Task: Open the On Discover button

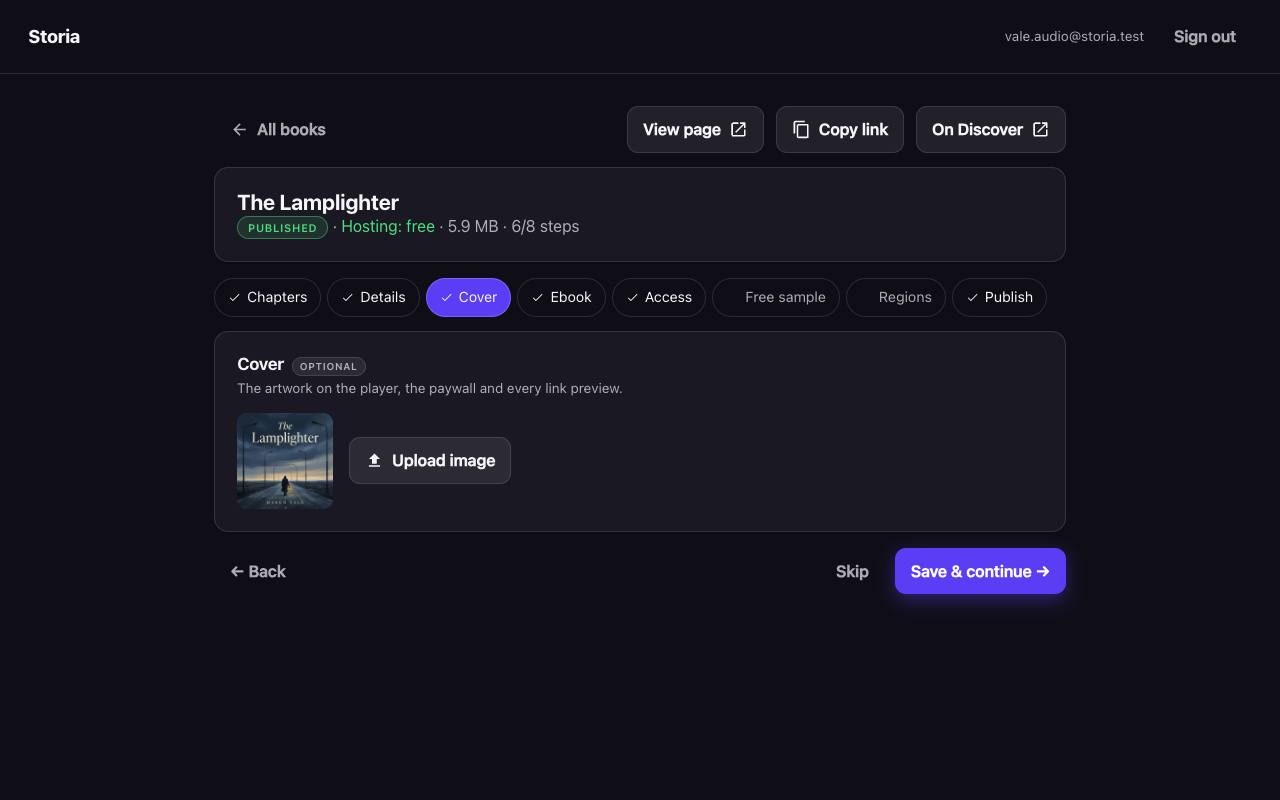Action: tap(991, 130)
